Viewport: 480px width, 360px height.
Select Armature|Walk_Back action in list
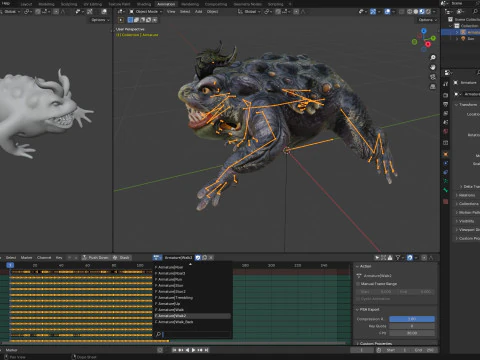[x=192, y=322]
